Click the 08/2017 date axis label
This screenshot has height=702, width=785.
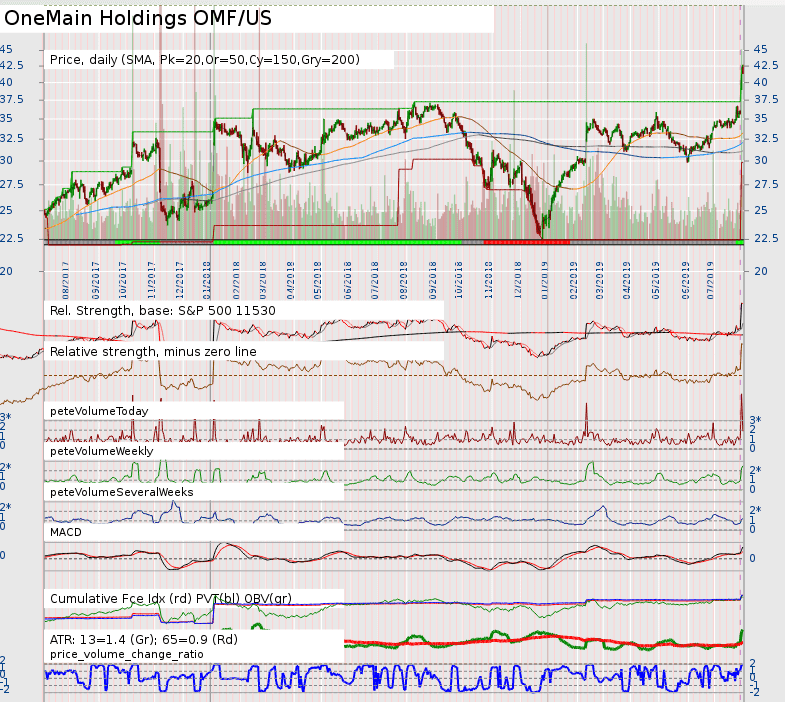pyautogui.click(x=66, y=280)
